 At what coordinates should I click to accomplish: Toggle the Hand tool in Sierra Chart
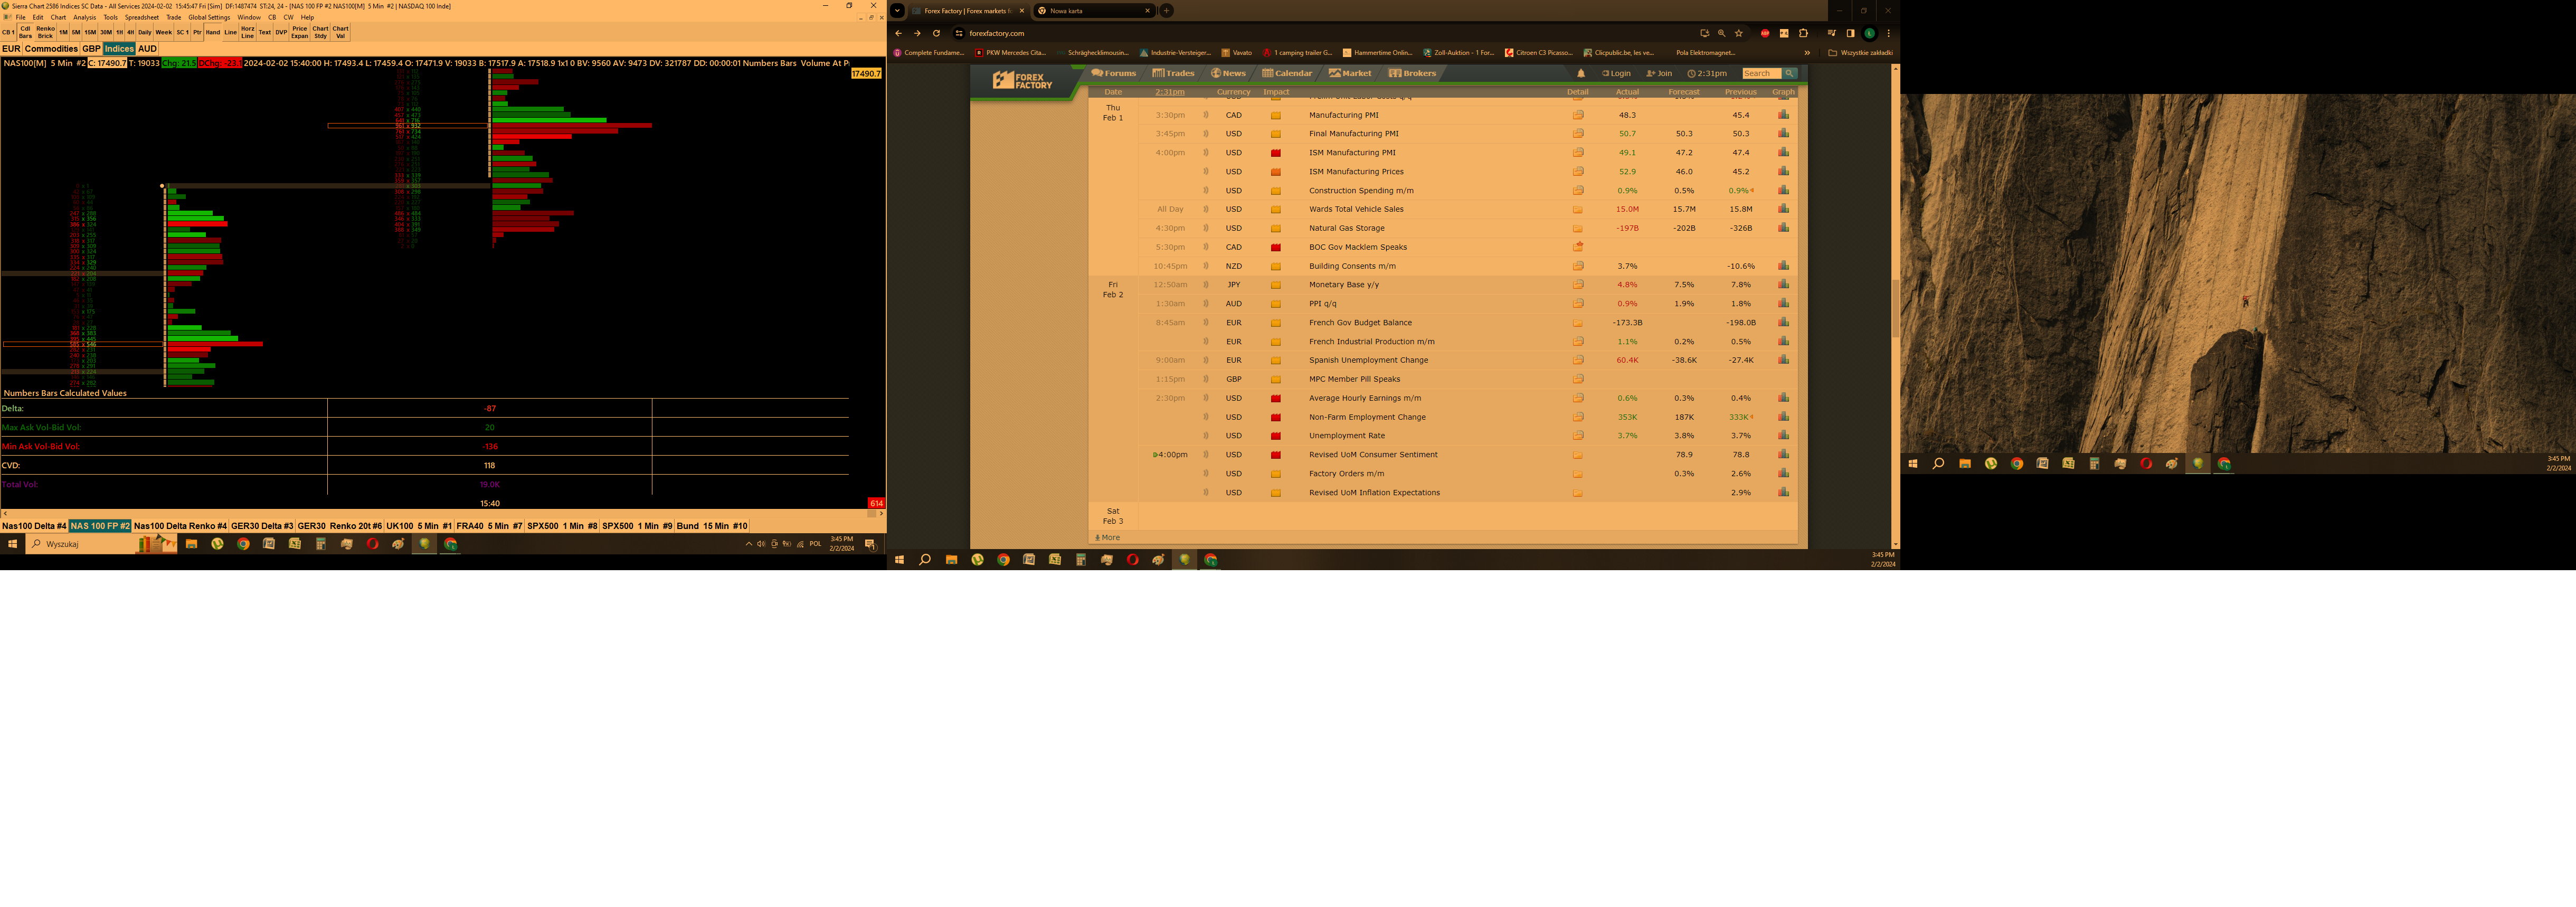[x=213, y=32]
